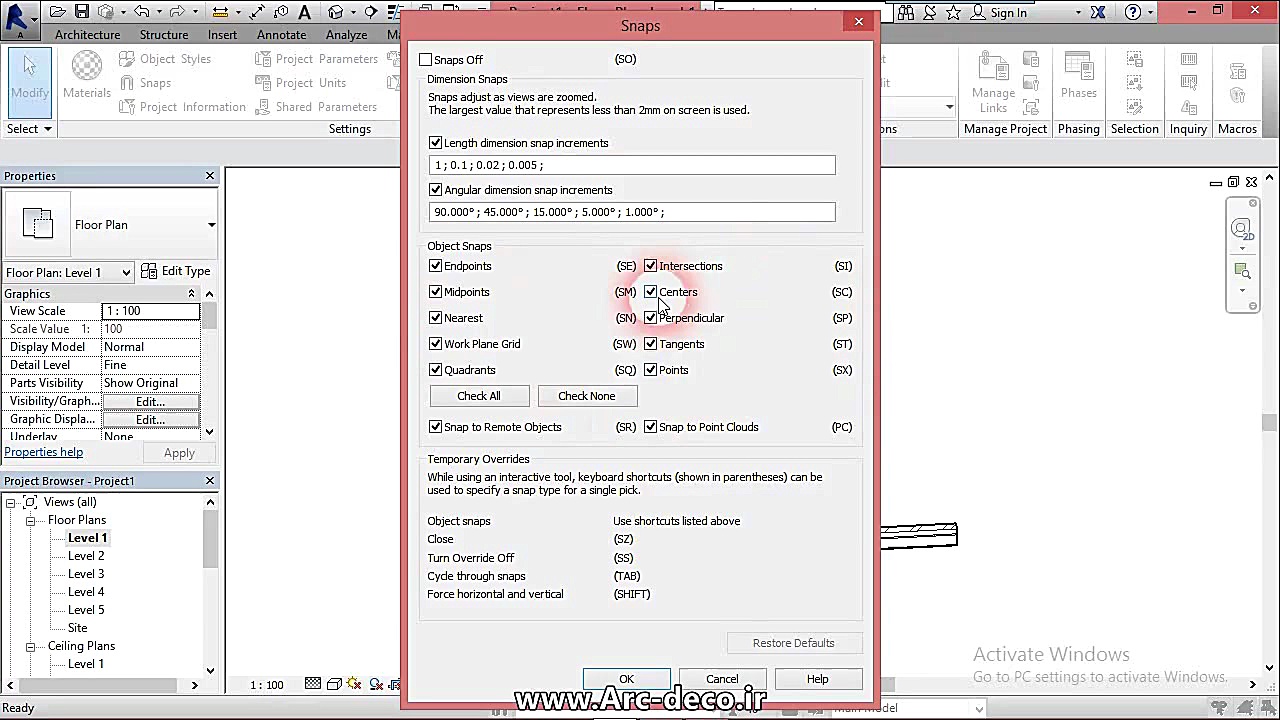Uncheck the Endpoints snap checkbox
The height and width of the screenshot is (720, 1280).
436,266
